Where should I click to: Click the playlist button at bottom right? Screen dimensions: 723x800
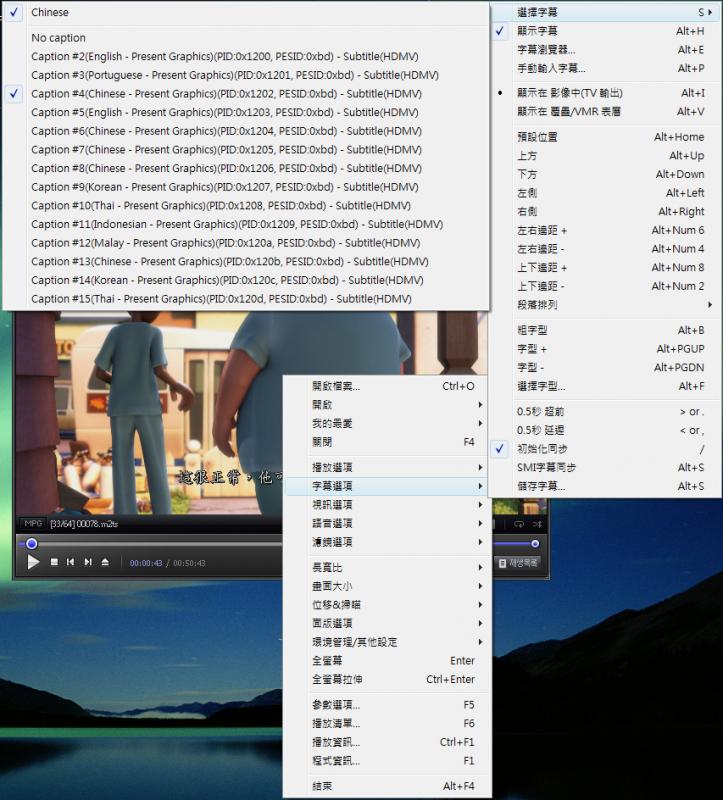click(518, 563)
